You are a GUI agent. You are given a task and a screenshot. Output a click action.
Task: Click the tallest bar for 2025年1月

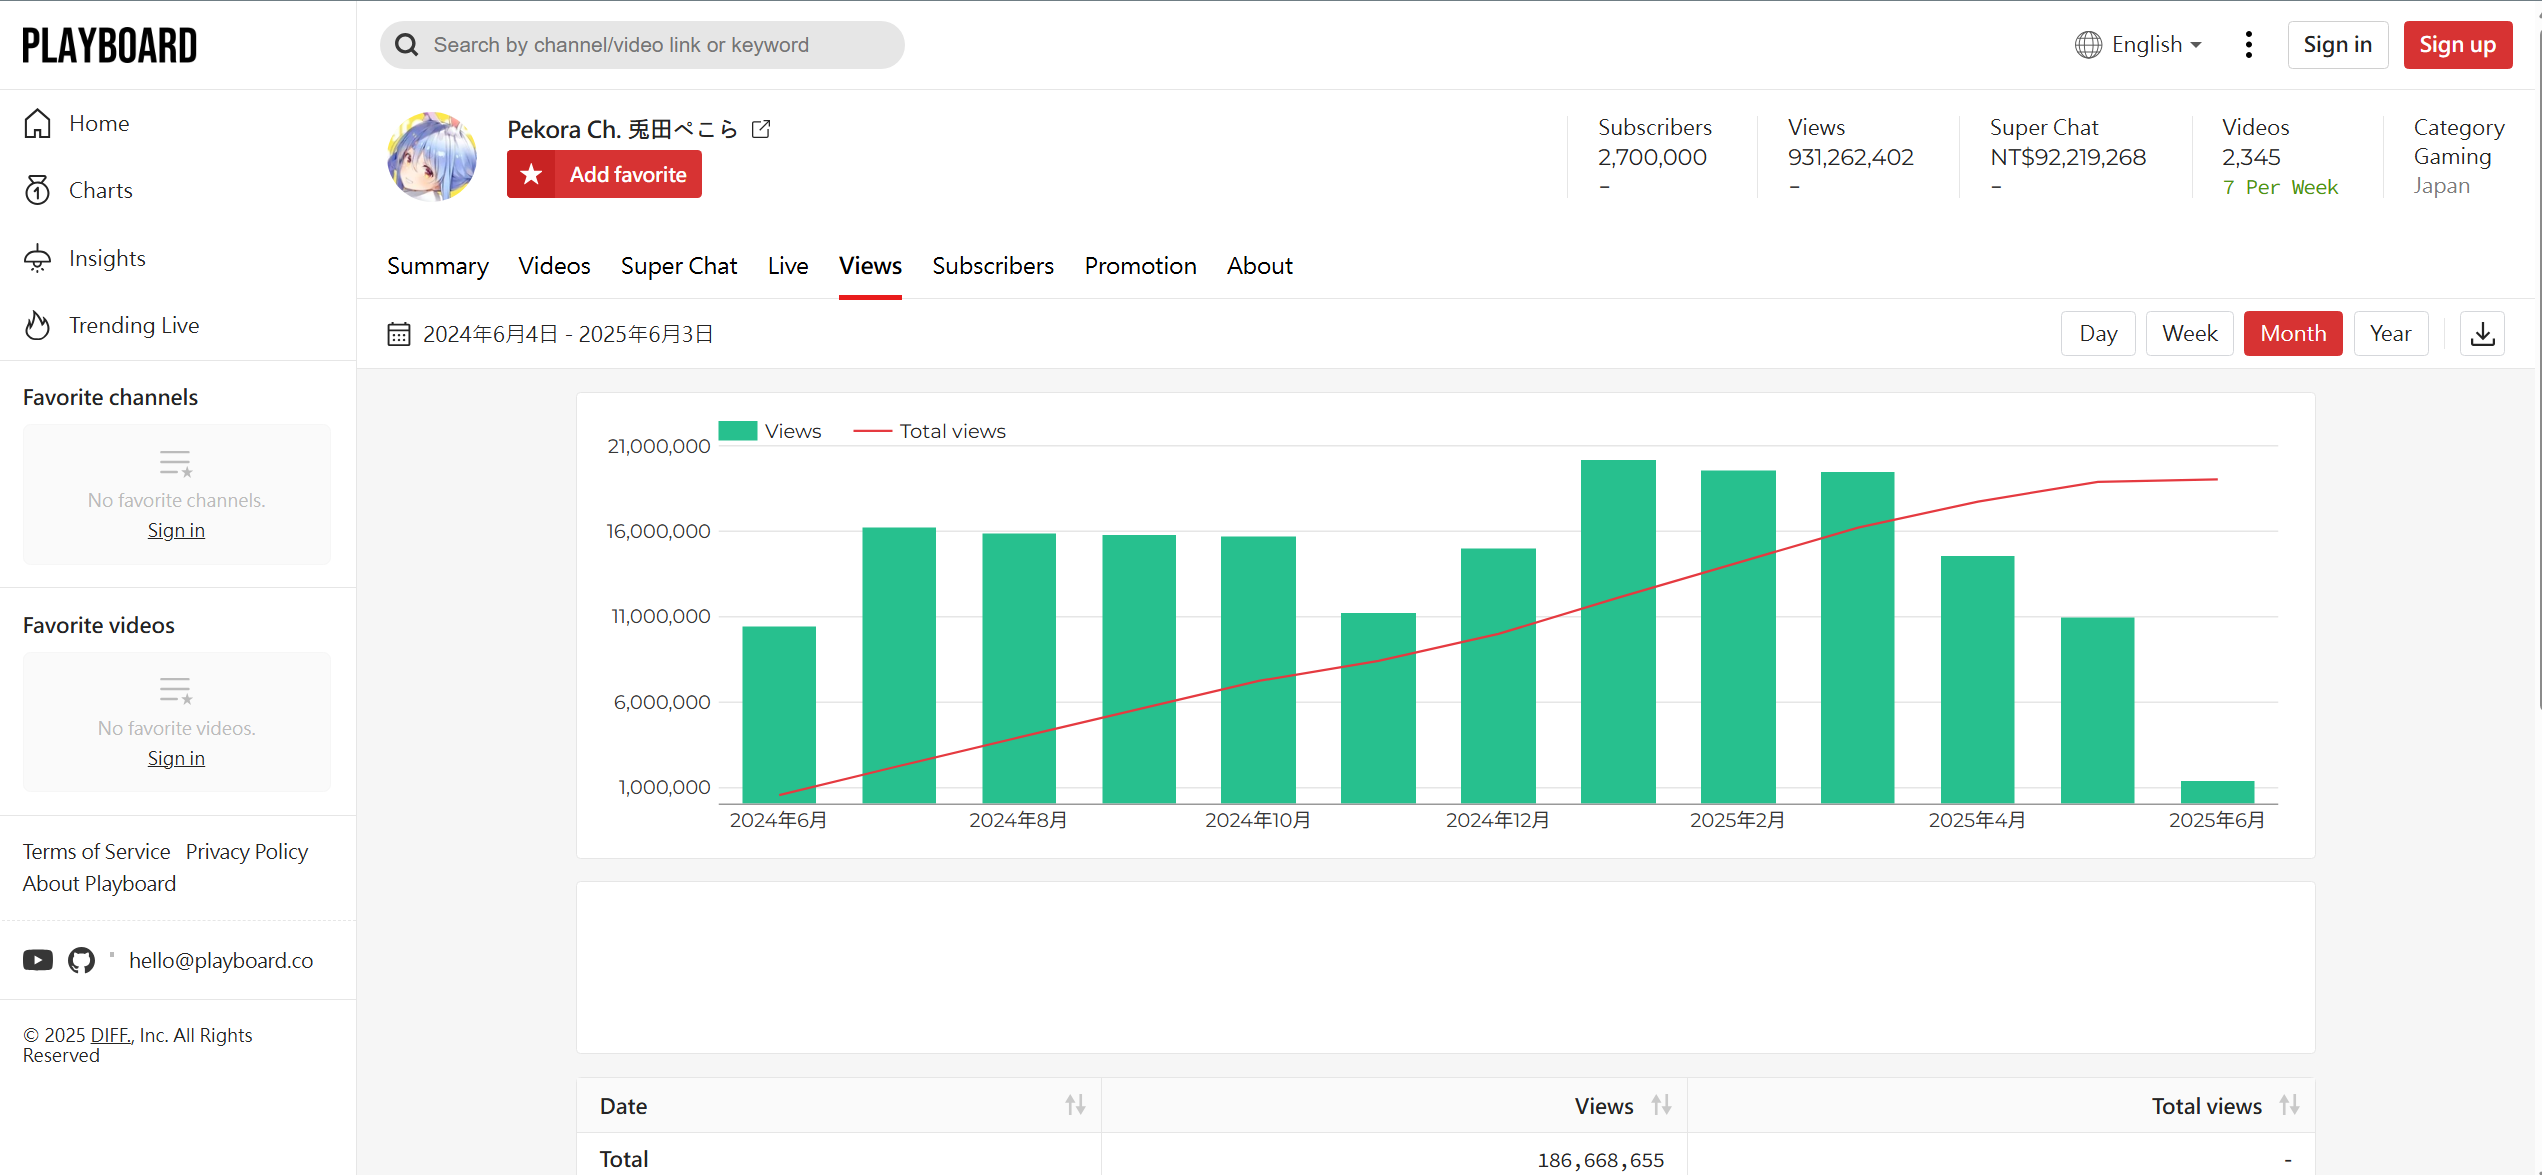pyautogui.click(x=1618, y=631)
